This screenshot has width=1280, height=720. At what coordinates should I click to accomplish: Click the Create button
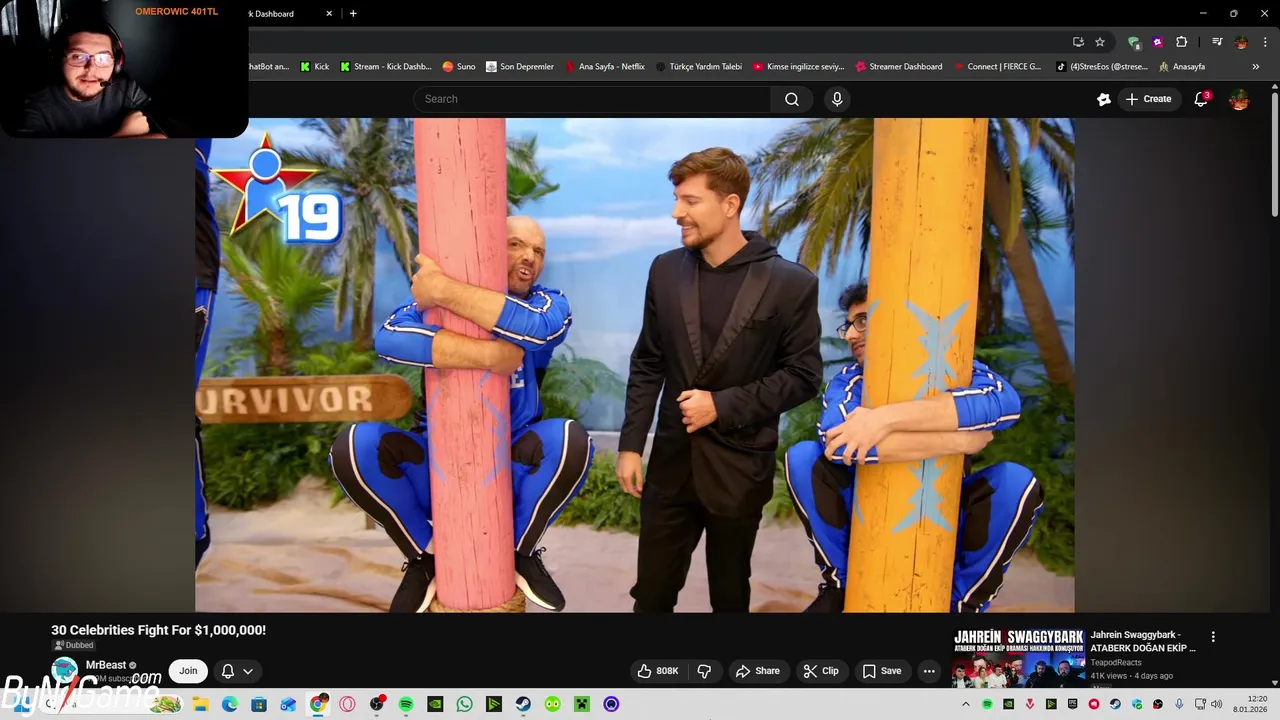1148,99
